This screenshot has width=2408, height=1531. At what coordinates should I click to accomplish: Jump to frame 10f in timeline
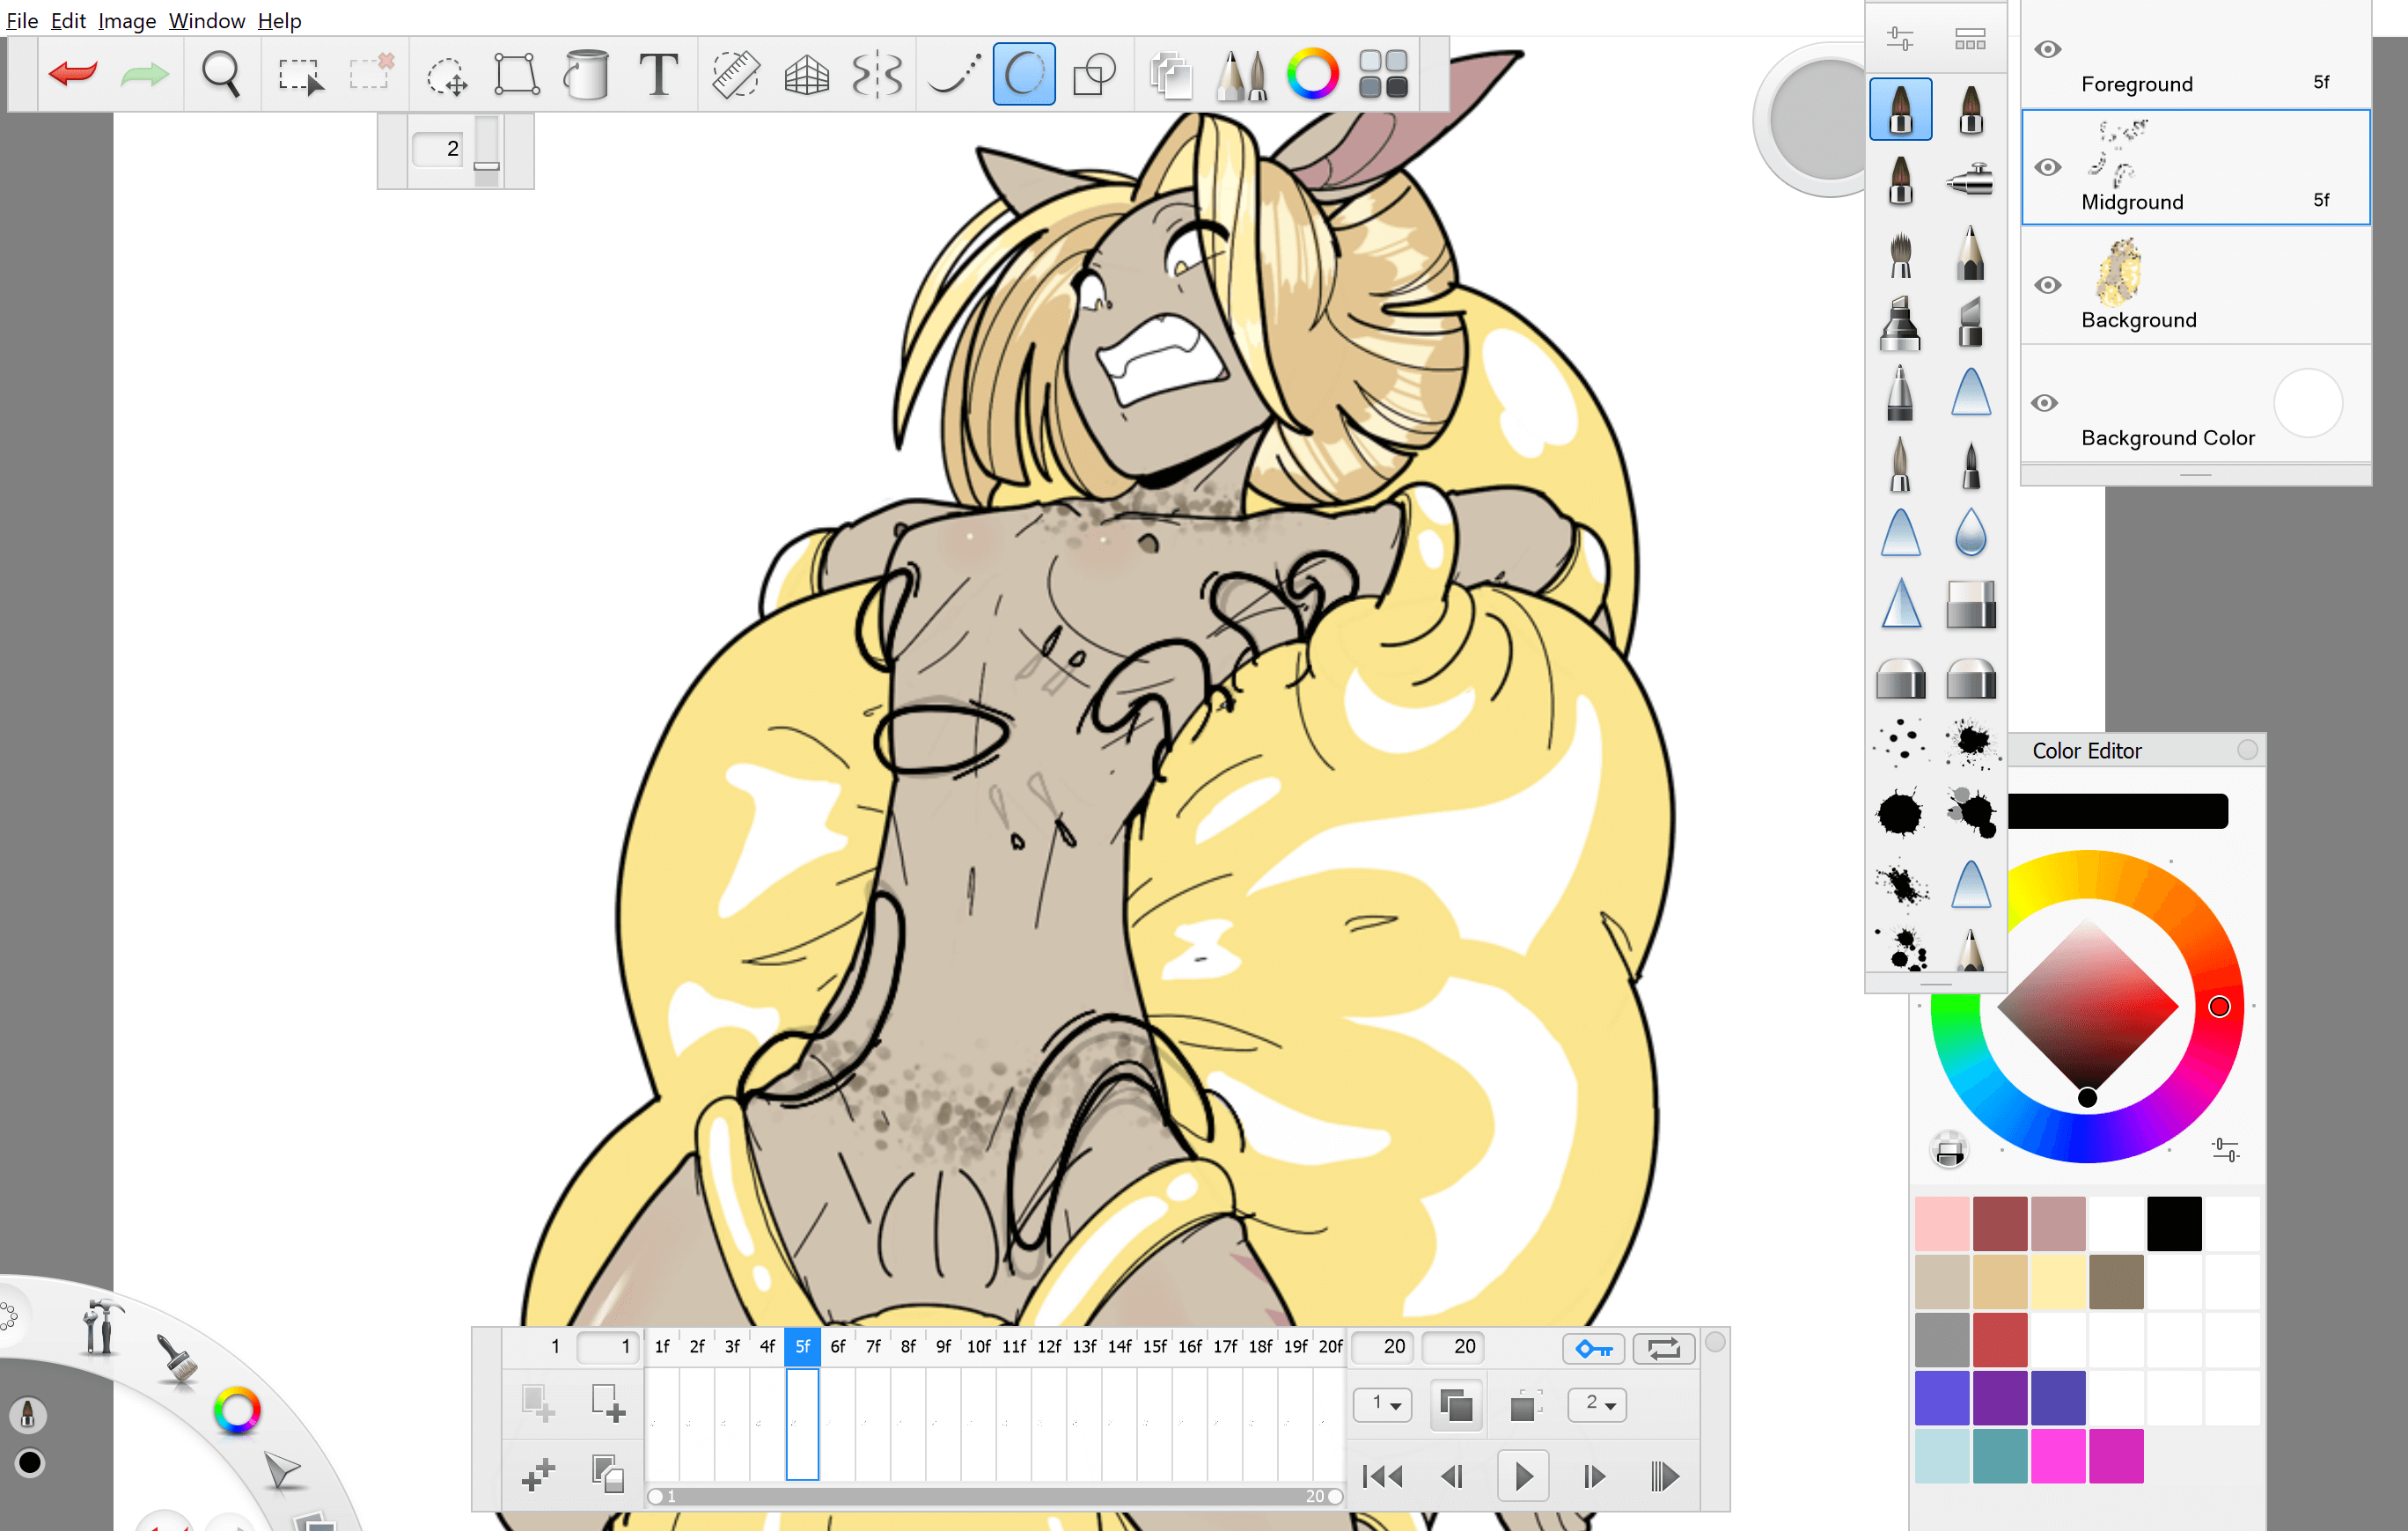tap(978, 1346)
